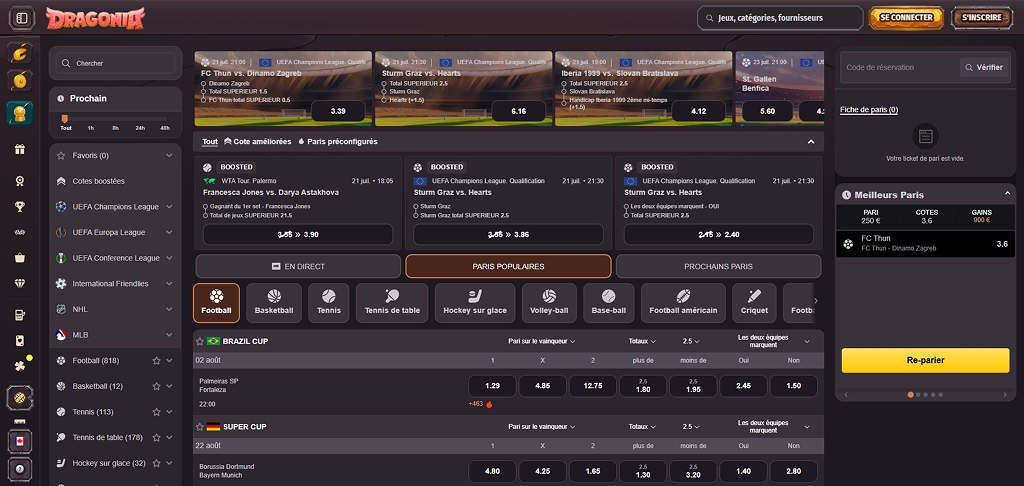The image size is (1024, 486).
Task: Star Football (818) in the sidebar list
Action: coord(156,361)
